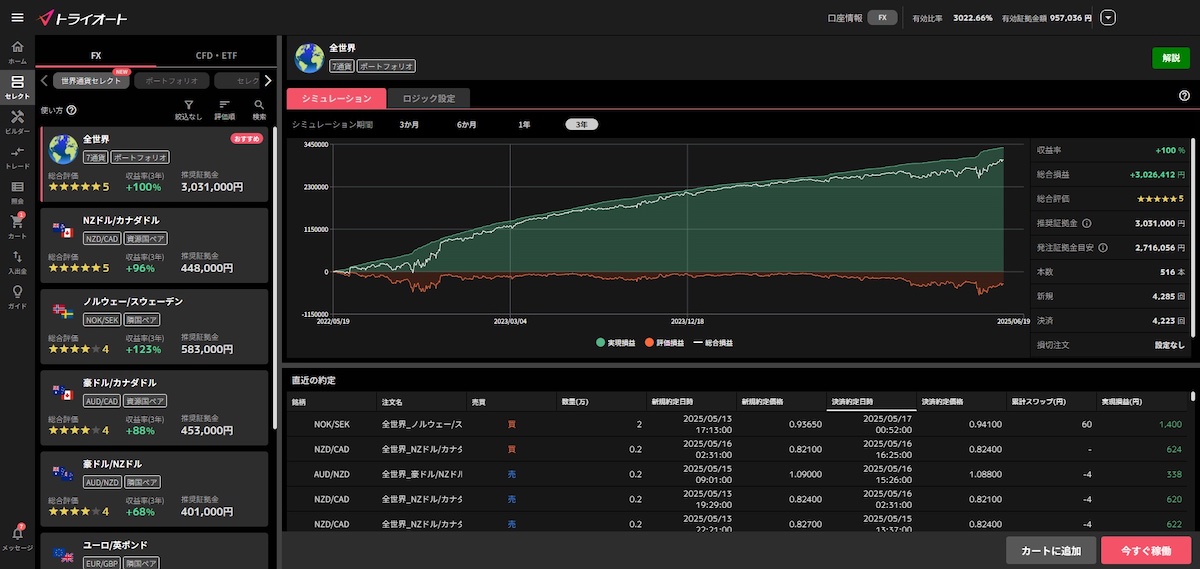Open the ビルダー tool in the sidebar
This screenshot has width=1200, height=569.
point(17,122)
